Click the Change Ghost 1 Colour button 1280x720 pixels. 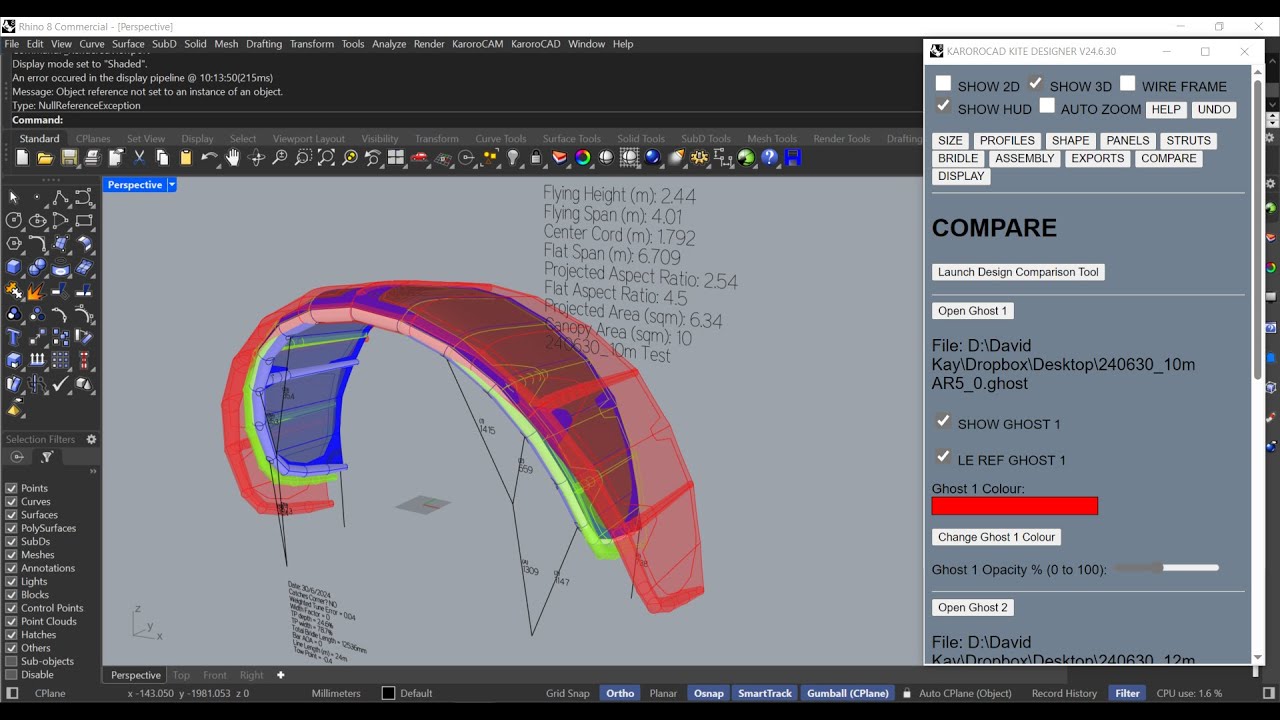tap(996, 537)
